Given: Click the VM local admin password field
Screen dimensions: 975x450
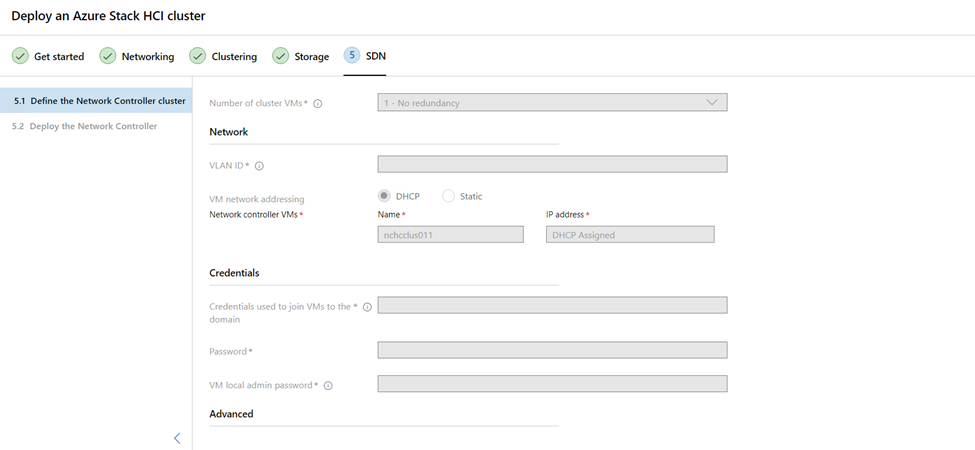Looking at the screenshot, I should click(x=552, y=383).
